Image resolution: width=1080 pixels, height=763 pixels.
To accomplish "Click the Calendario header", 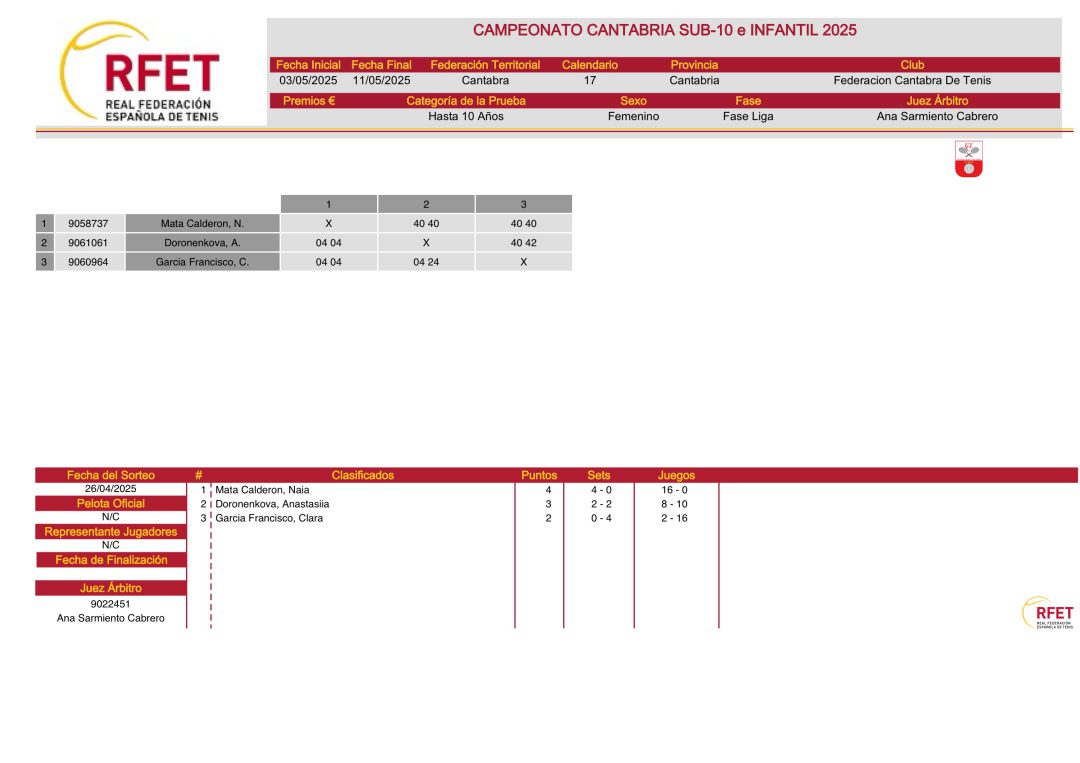I will (590, 65).
